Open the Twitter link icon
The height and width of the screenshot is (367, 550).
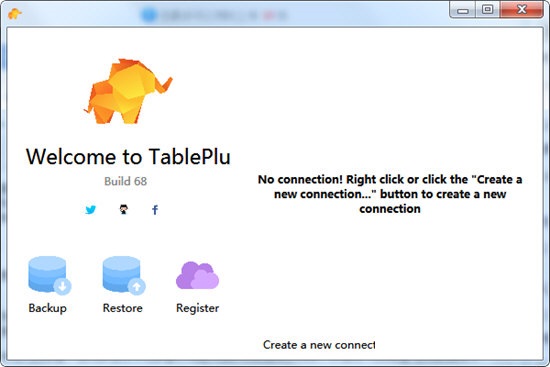pos(90,210)
